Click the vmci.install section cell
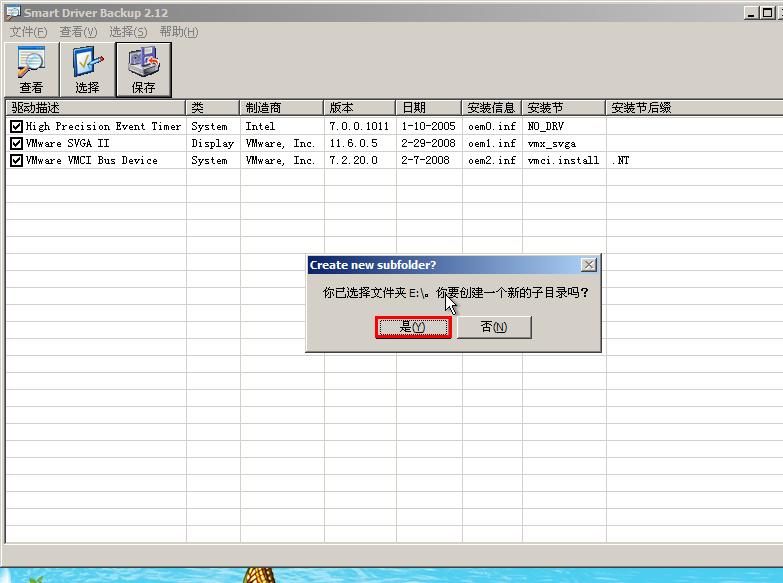This screenshot has height=583, width=783. click(563, 161)
